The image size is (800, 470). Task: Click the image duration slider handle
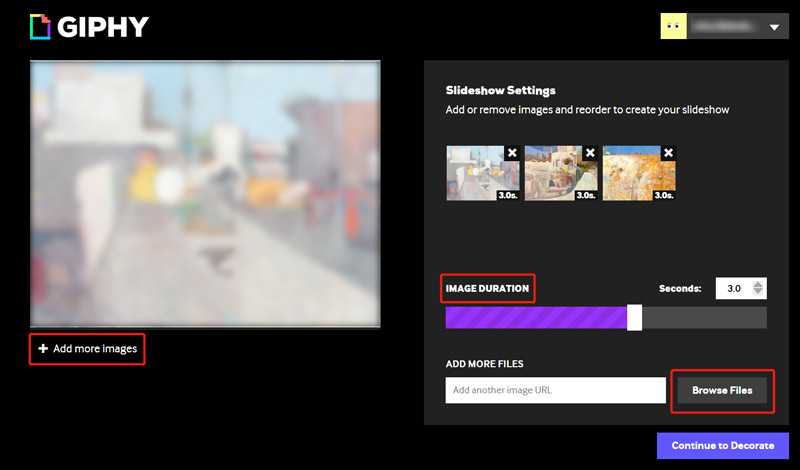pyautogui.click(x=634, y=317)
